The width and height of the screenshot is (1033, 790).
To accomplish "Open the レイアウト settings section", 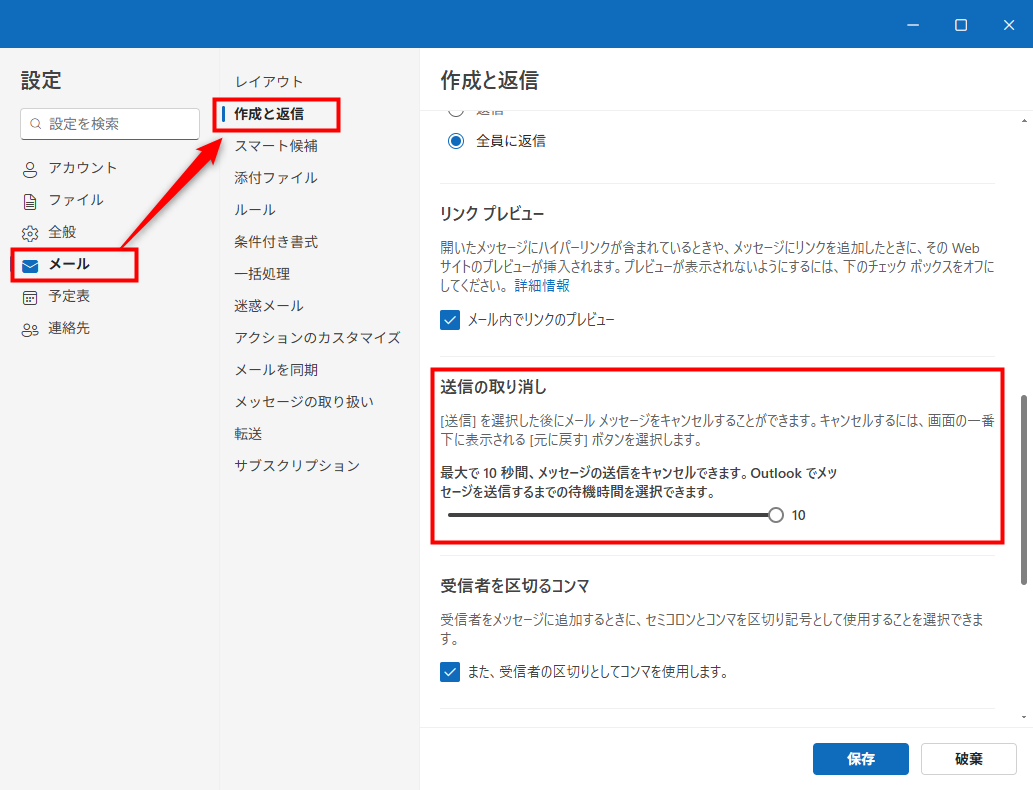I will (268, 82).
